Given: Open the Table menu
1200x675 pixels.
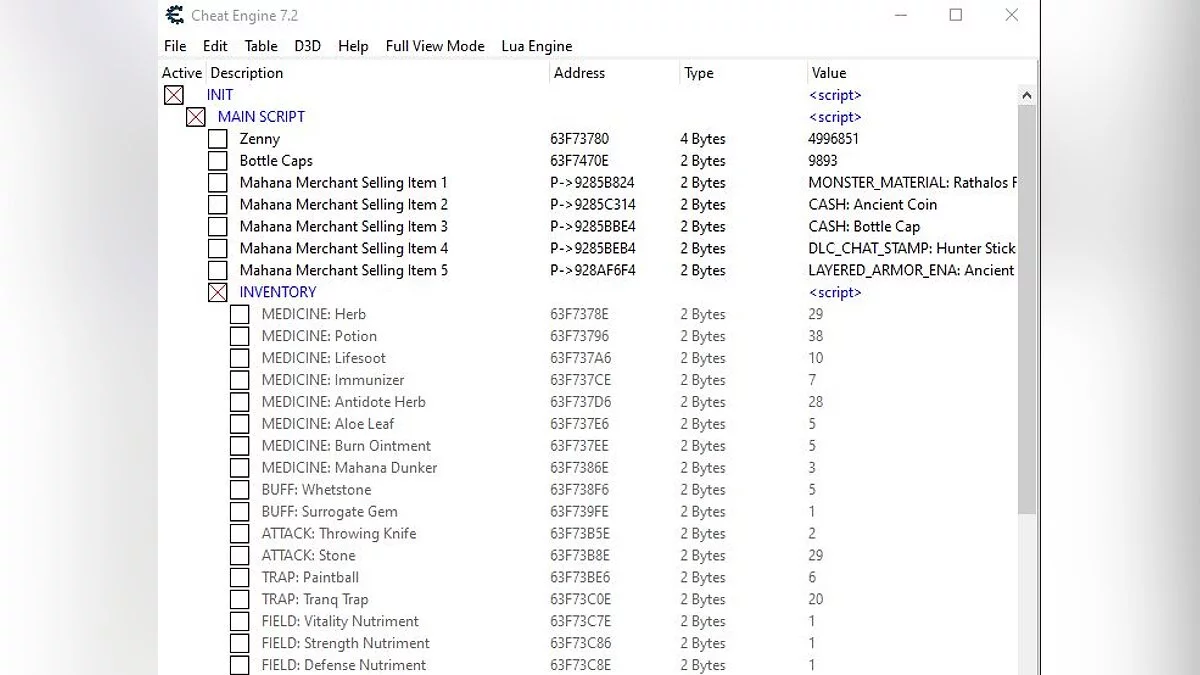Looking at the screenshot, I should tap(261, 46).
